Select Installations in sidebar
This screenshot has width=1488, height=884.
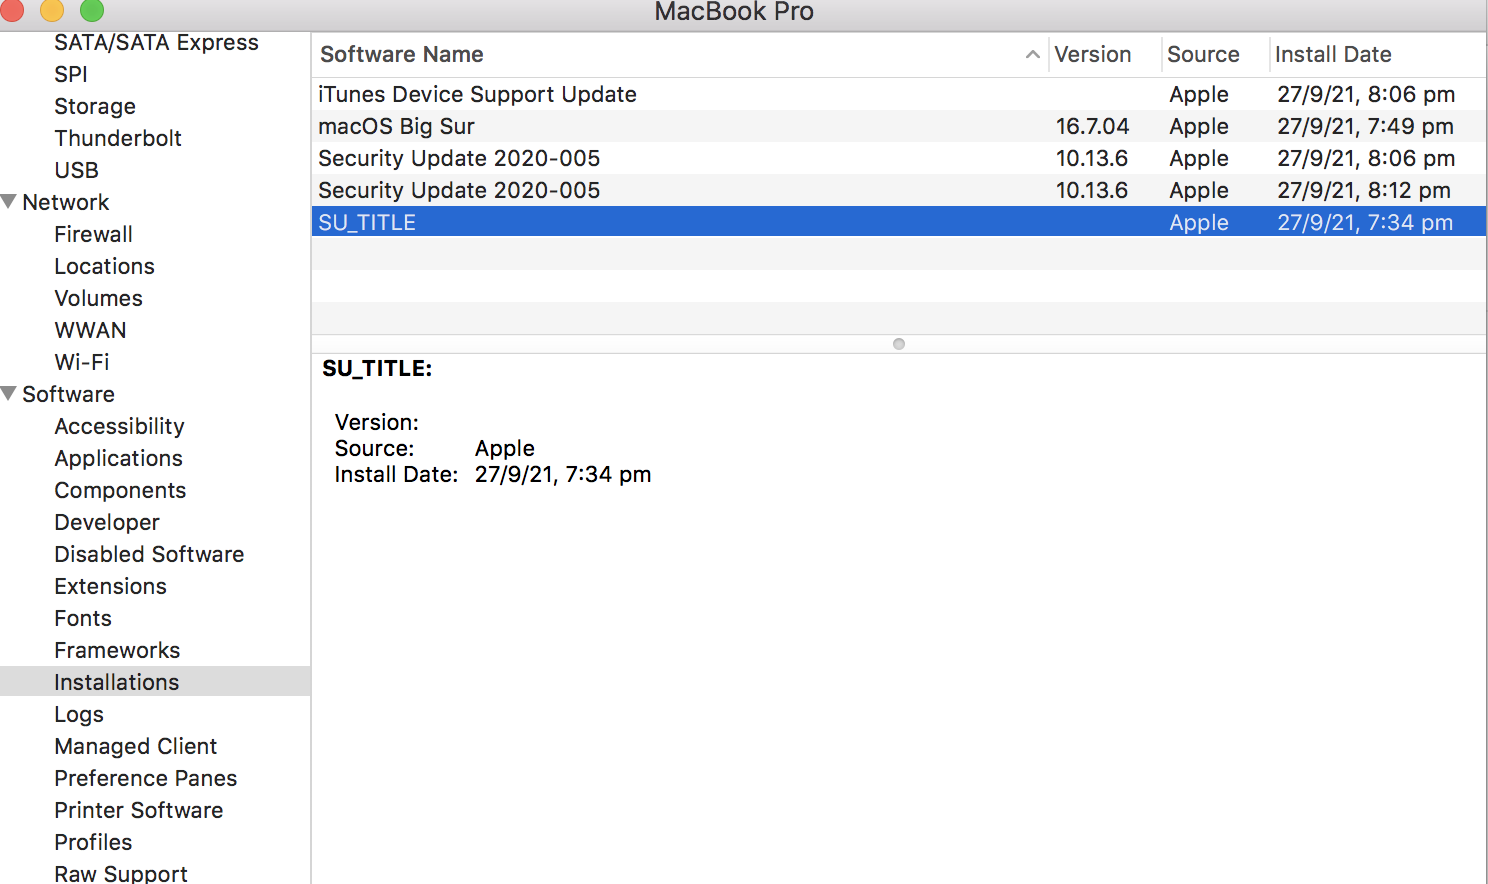click(155, 682)
